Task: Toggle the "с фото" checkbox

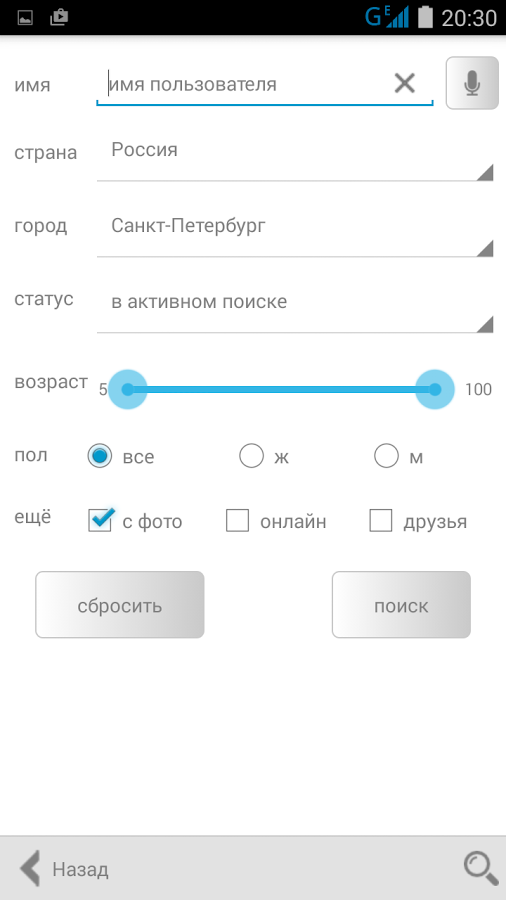Action: [x=100, y=520]
